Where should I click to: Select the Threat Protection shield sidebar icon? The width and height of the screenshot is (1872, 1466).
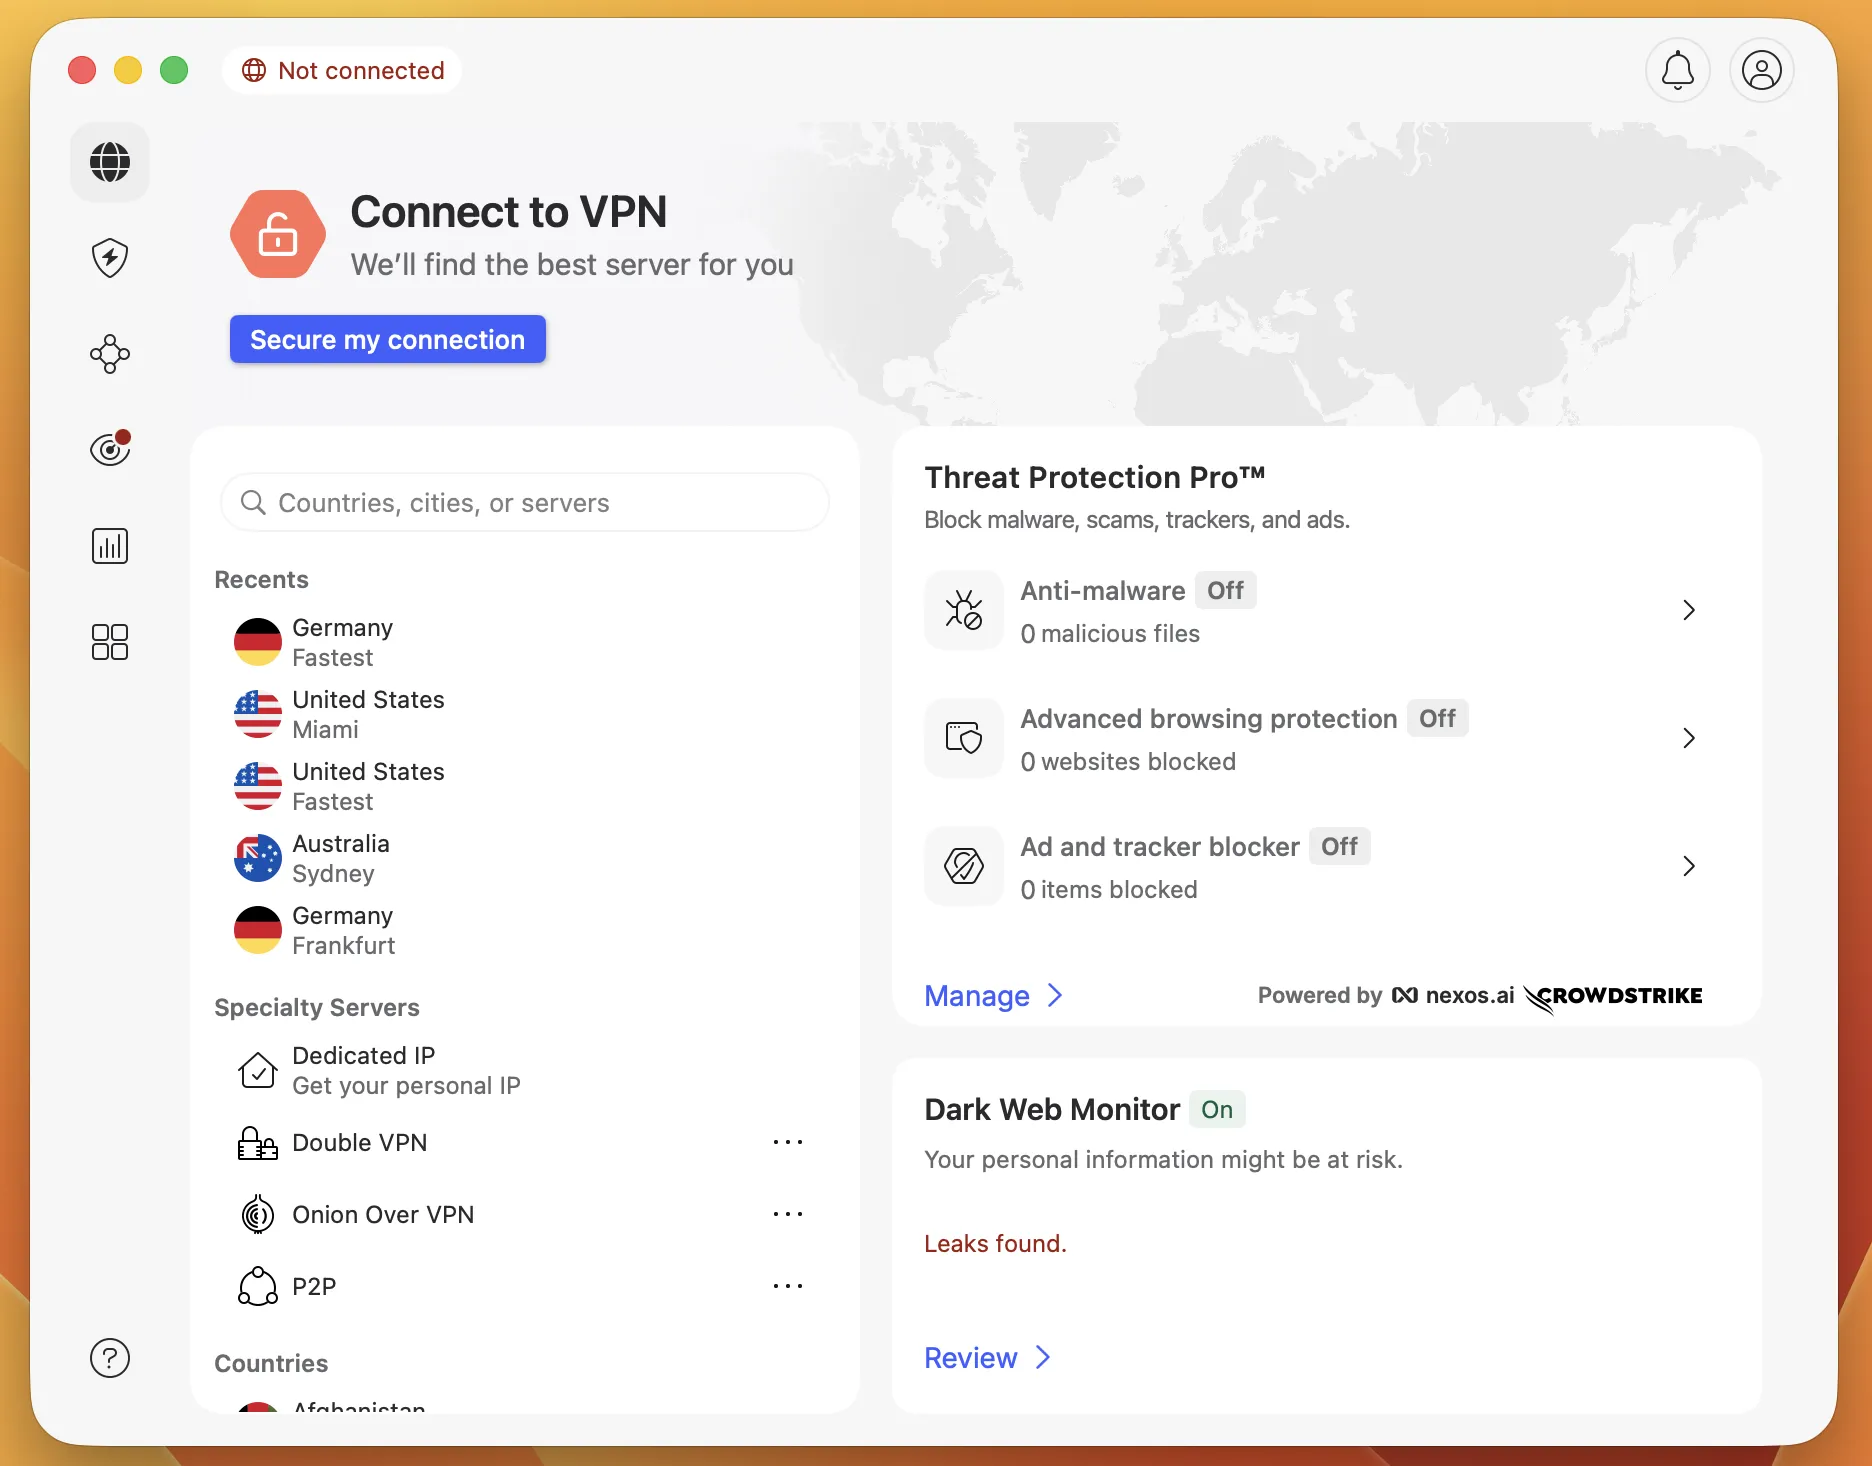coord(110,257)
